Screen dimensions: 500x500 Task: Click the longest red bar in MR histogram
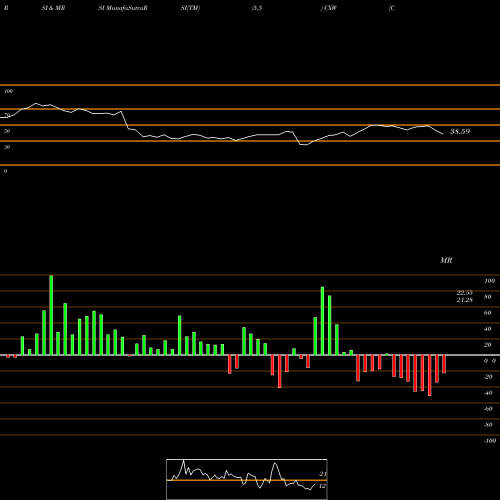430,375
